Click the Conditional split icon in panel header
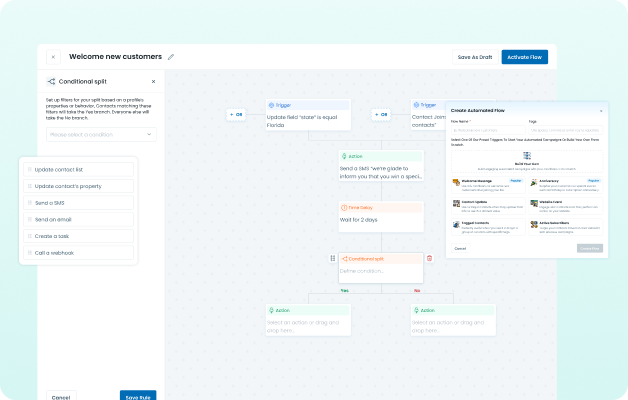The width and height of the screenshot is (628, 400). (x=51, y=81)
